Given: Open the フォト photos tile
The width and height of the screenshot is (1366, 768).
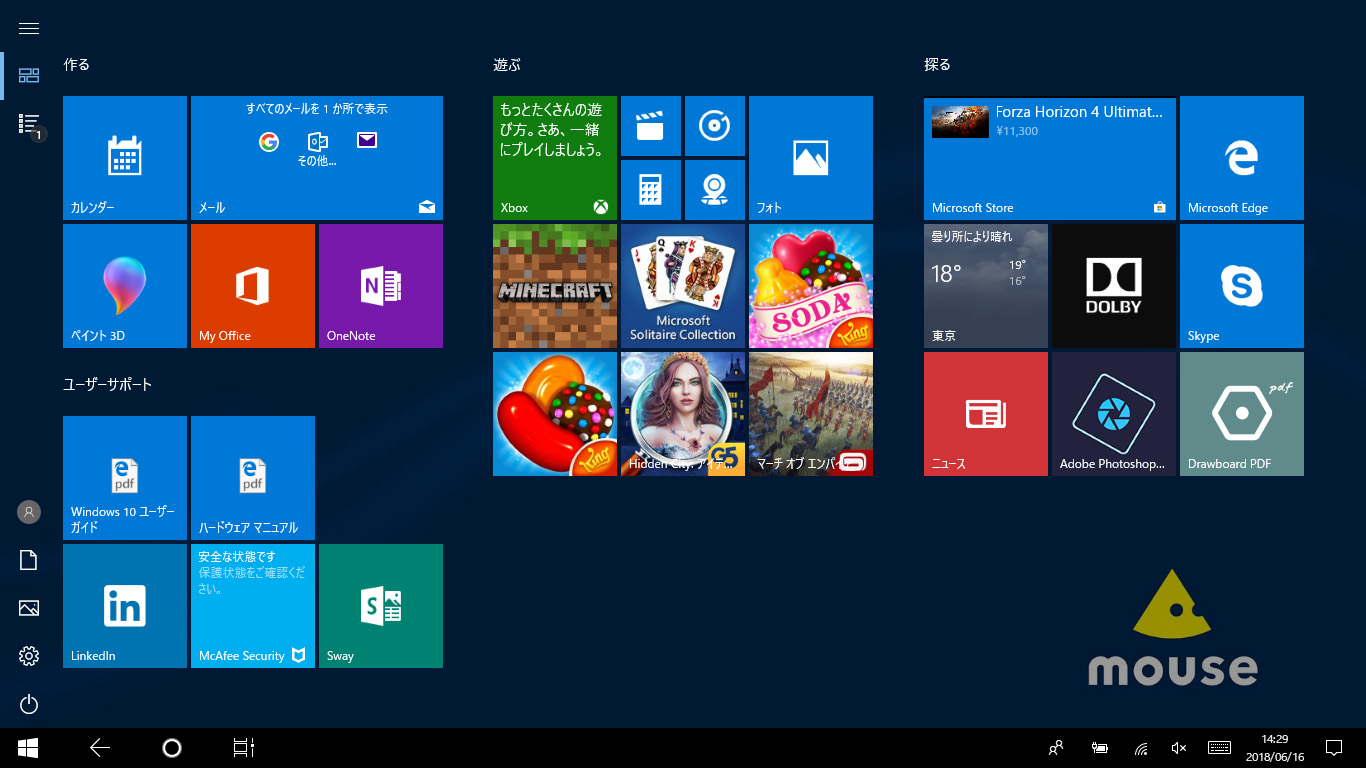Looking at the screenshot, I should [811, 157].
